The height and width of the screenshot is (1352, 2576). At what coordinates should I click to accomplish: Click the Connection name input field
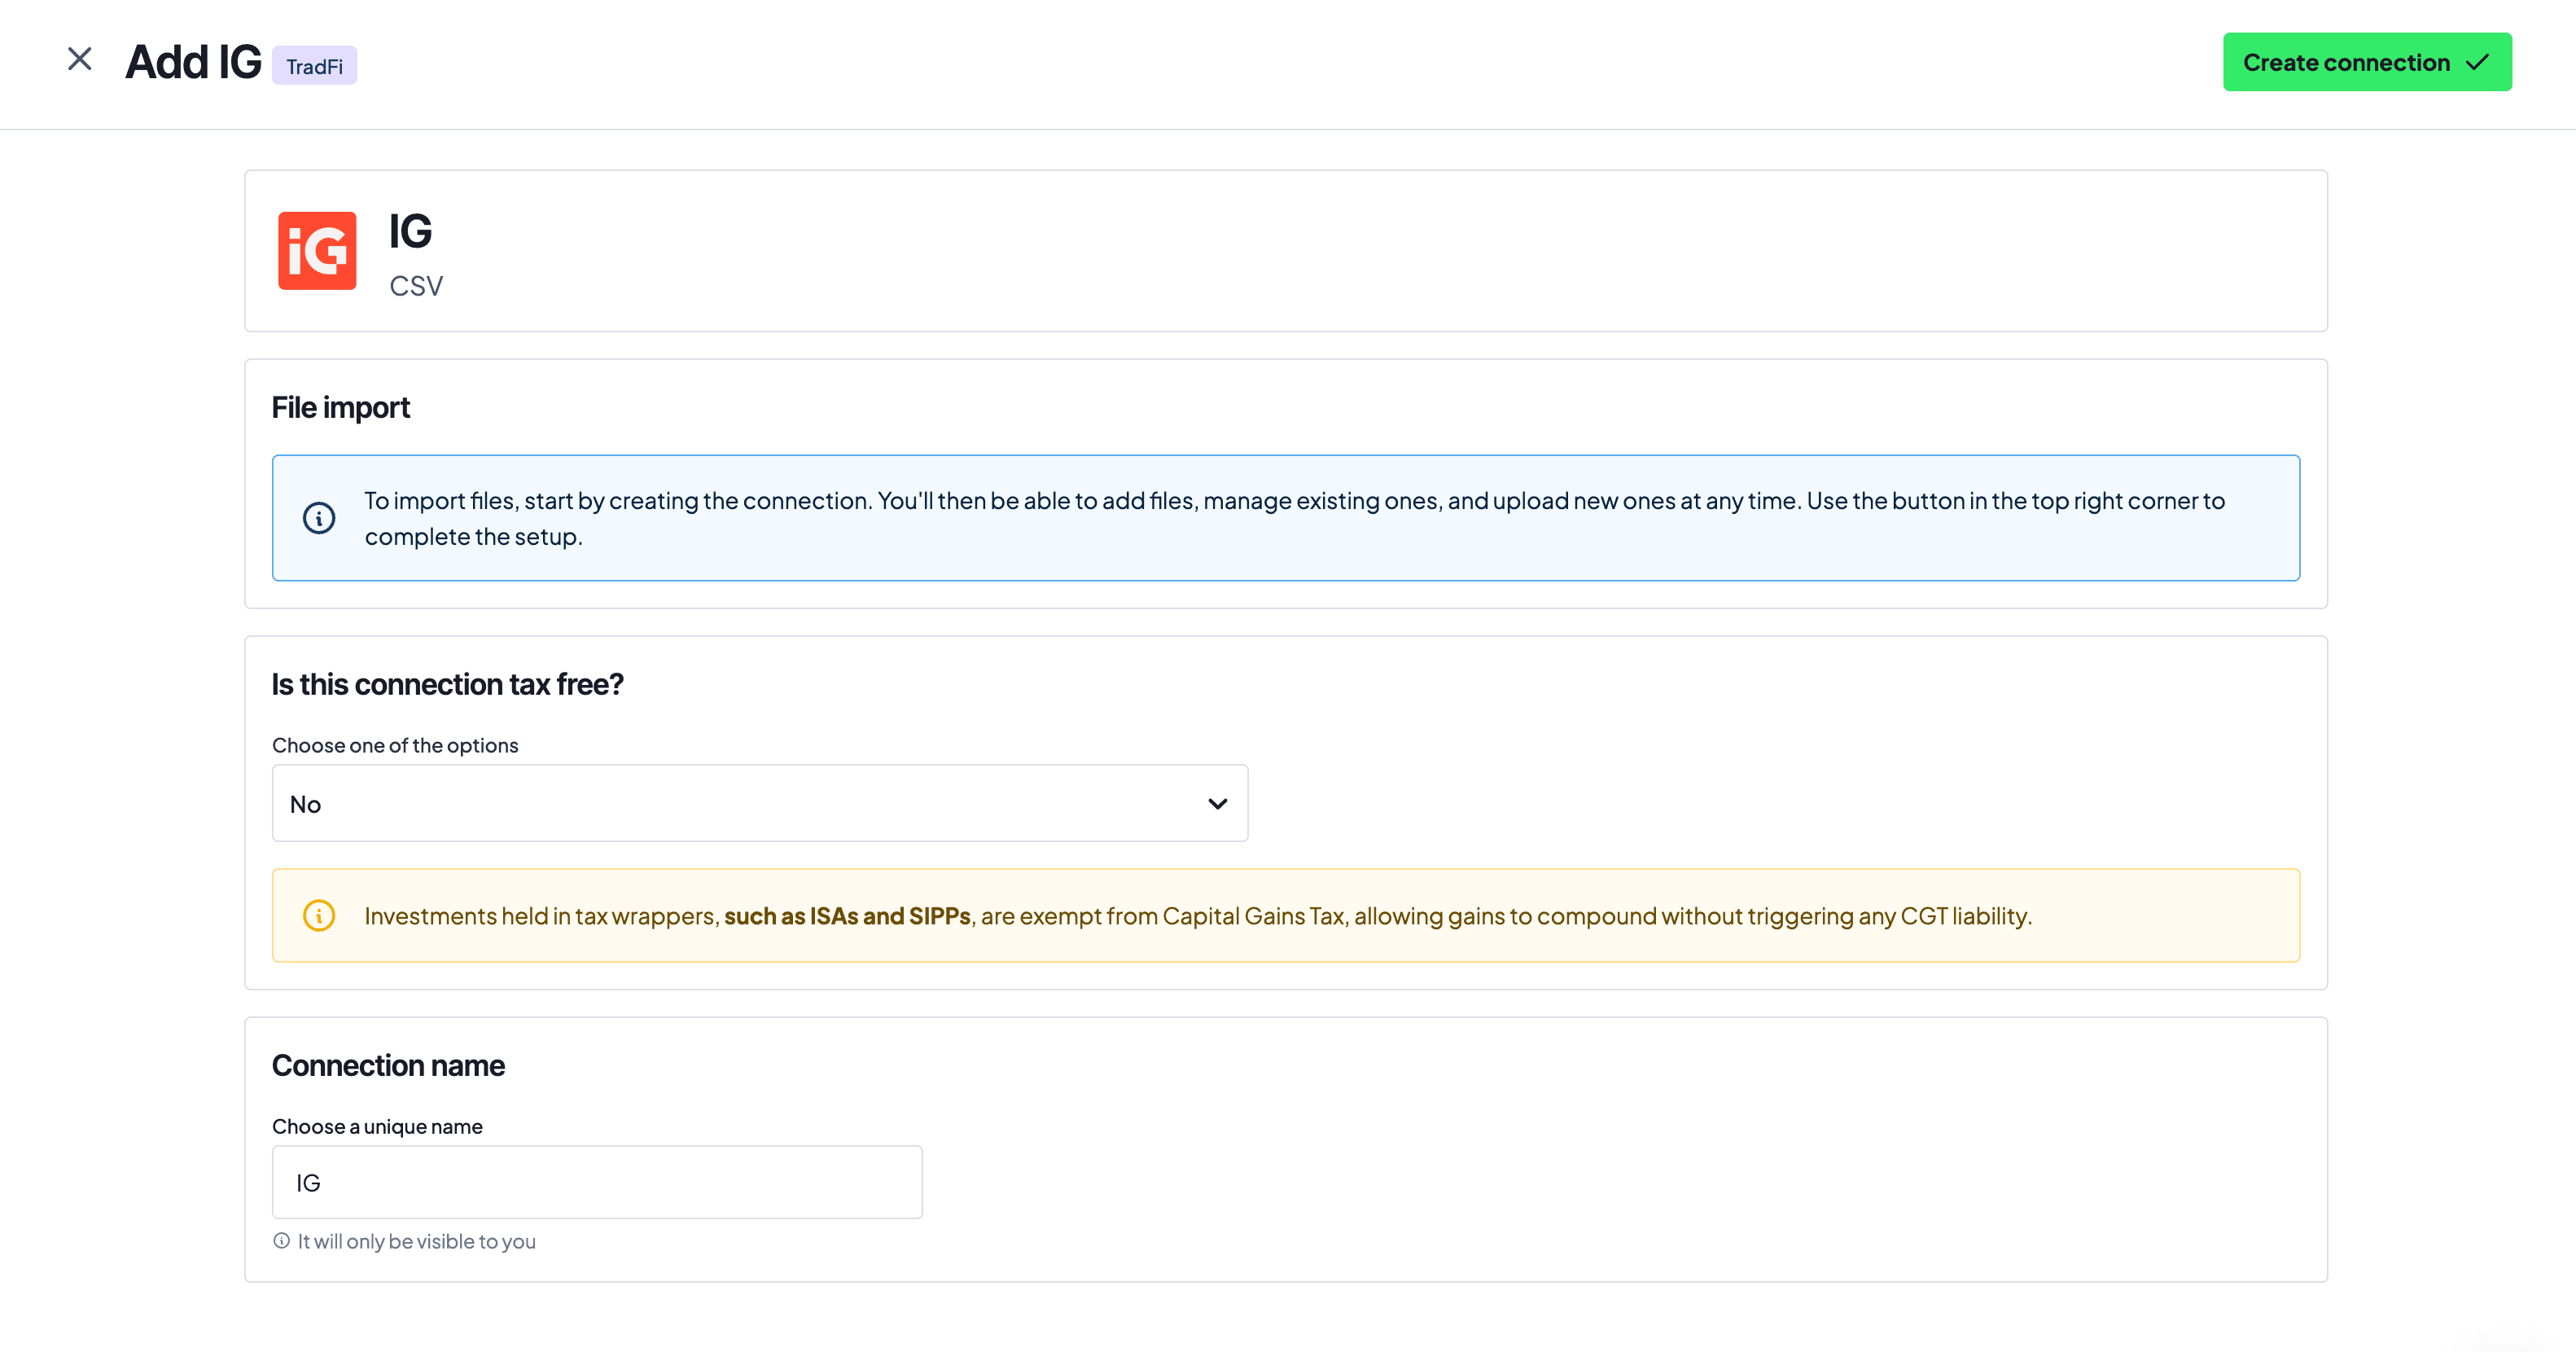click(597, 1183)
